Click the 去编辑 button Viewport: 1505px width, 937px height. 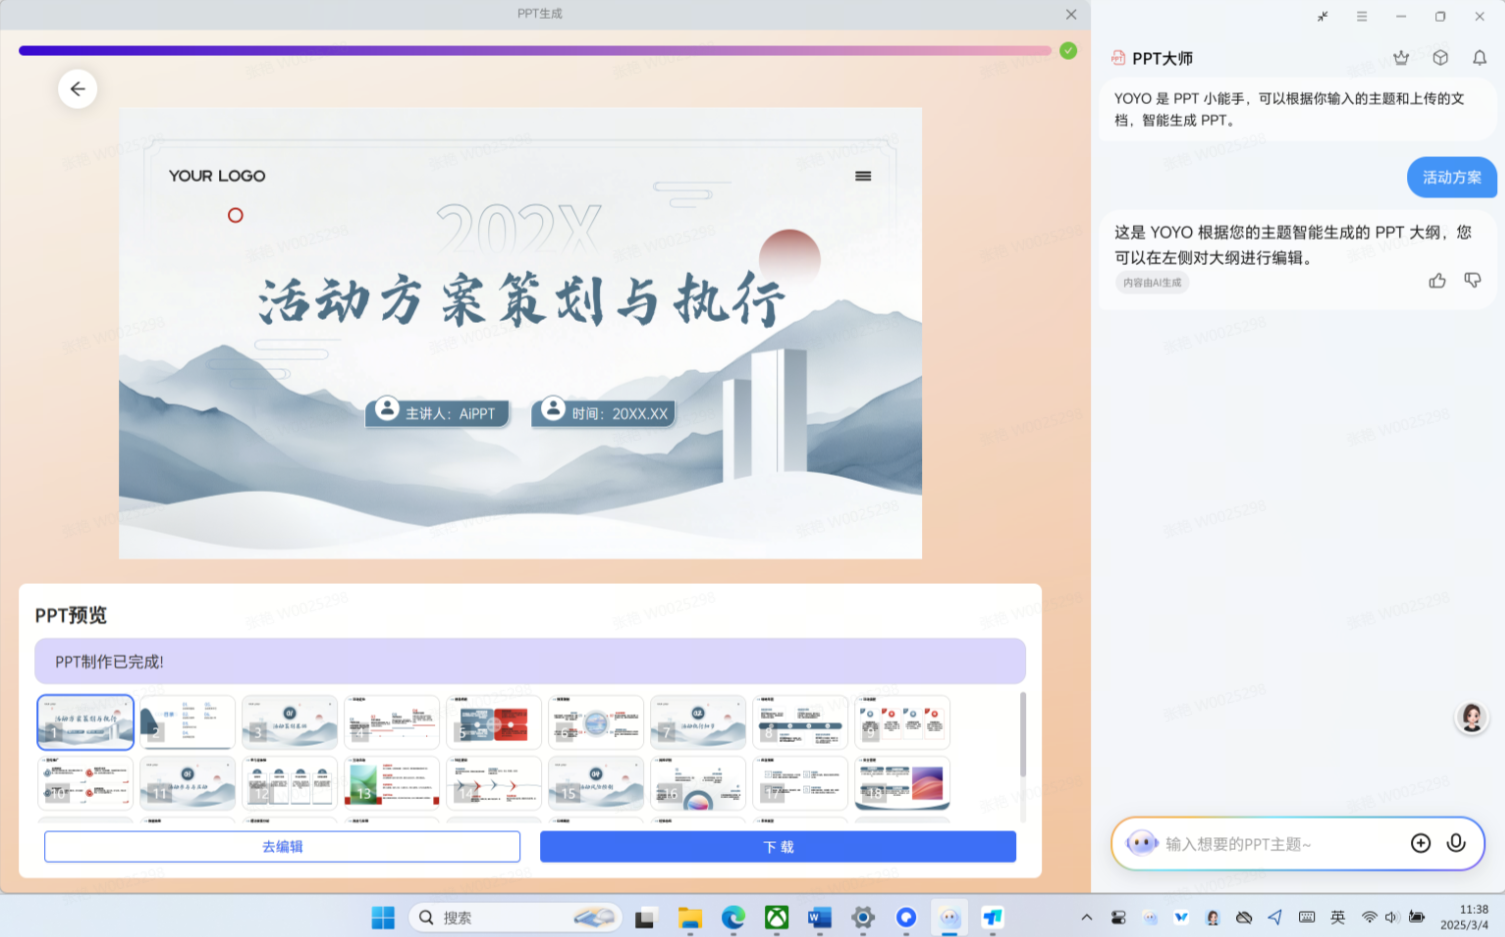tap(282, 846)
